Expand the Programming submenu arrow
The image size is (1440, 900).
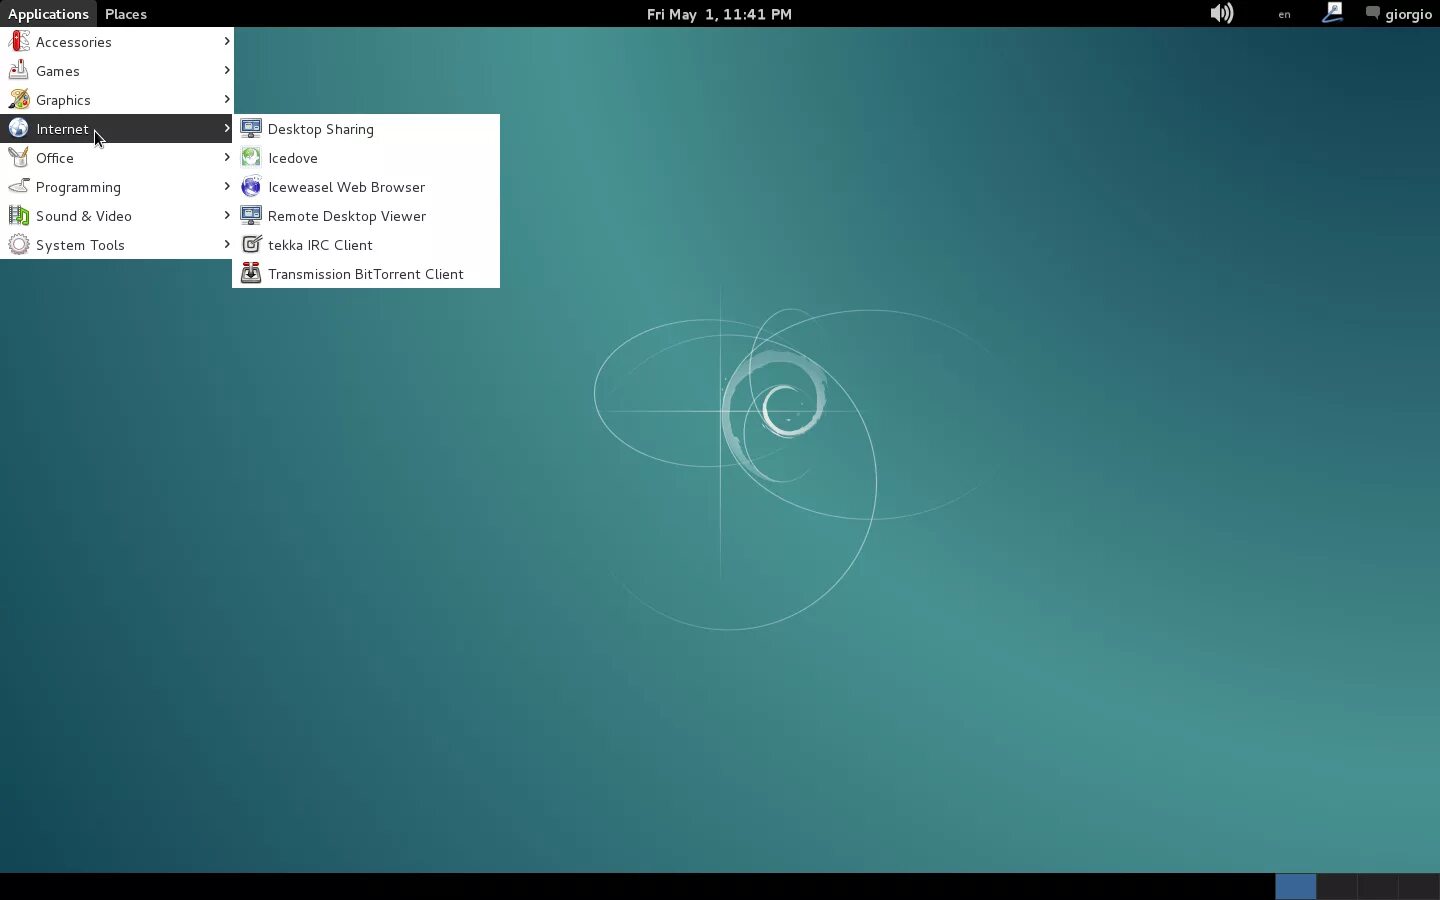click(x=227, y=186)
